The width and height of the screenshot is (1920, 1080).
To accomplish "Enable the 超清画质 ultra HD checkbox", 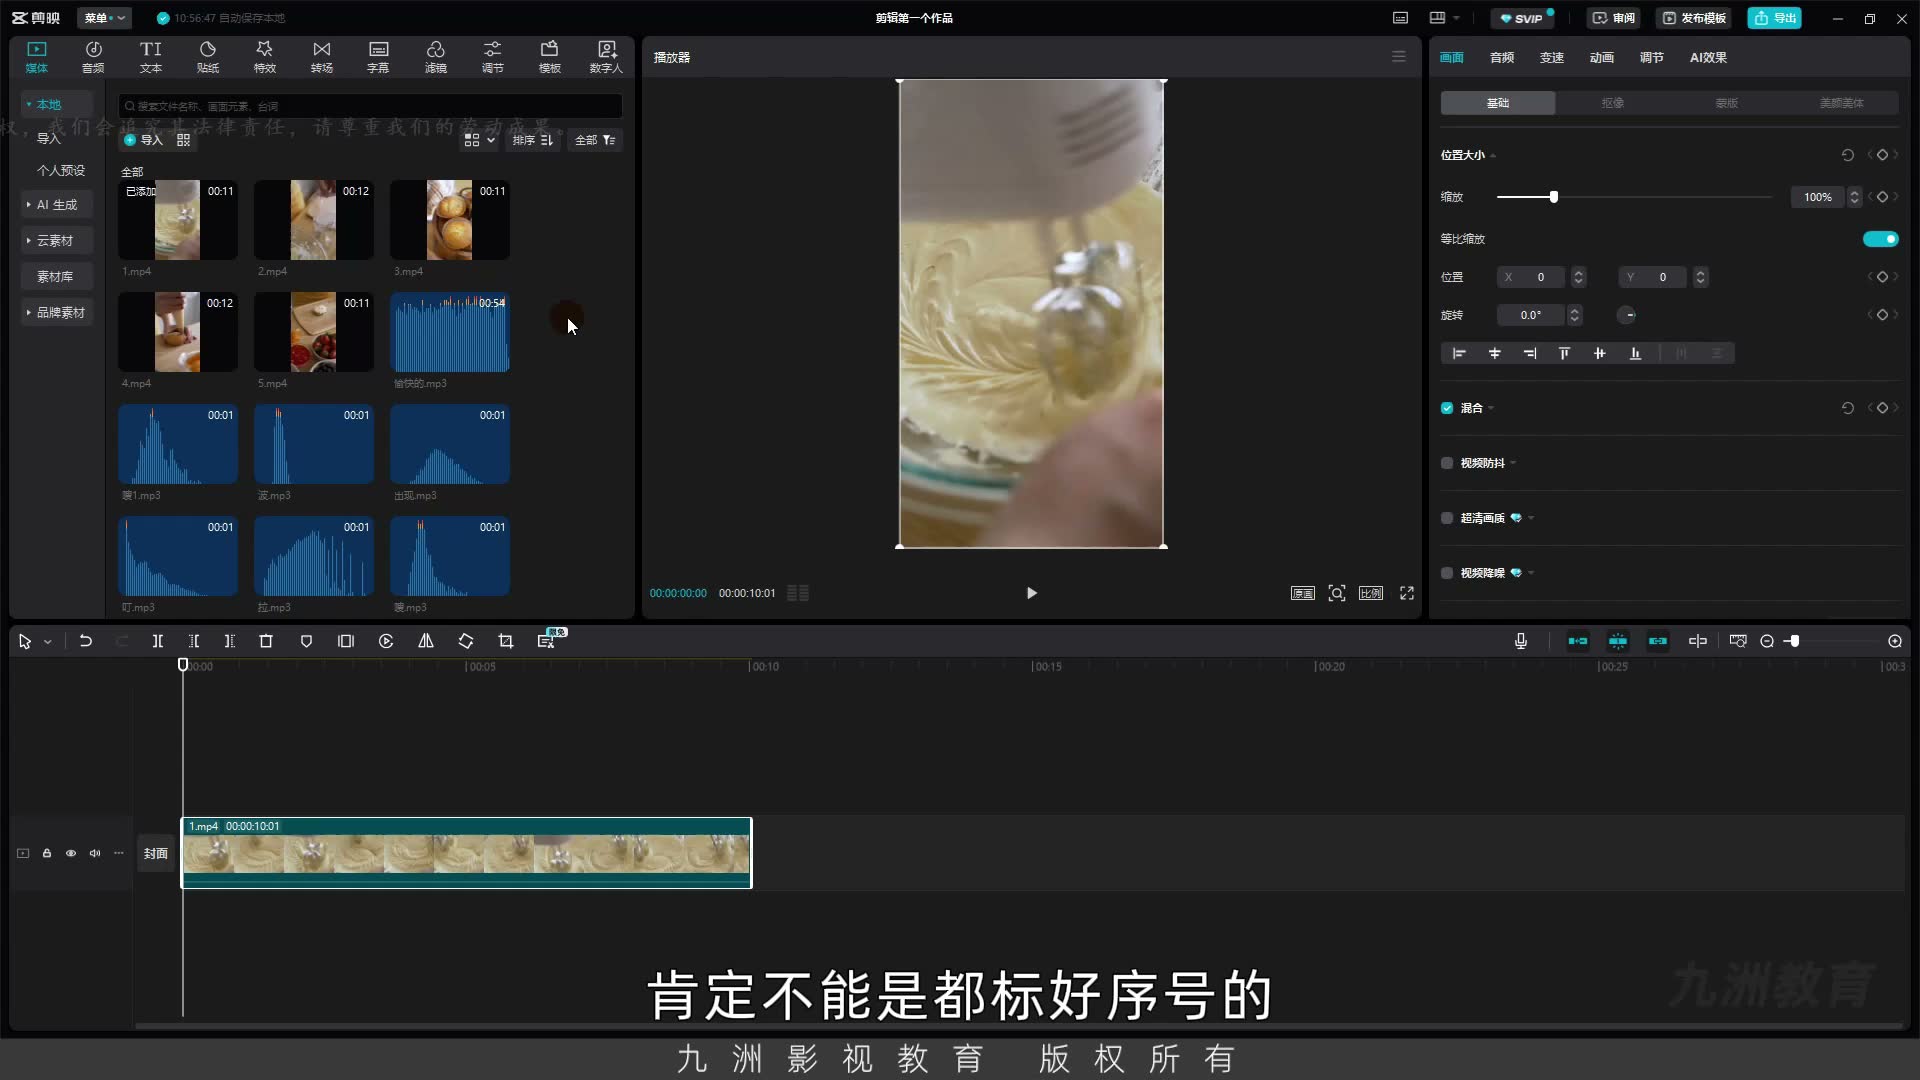I will [1447, 518].
